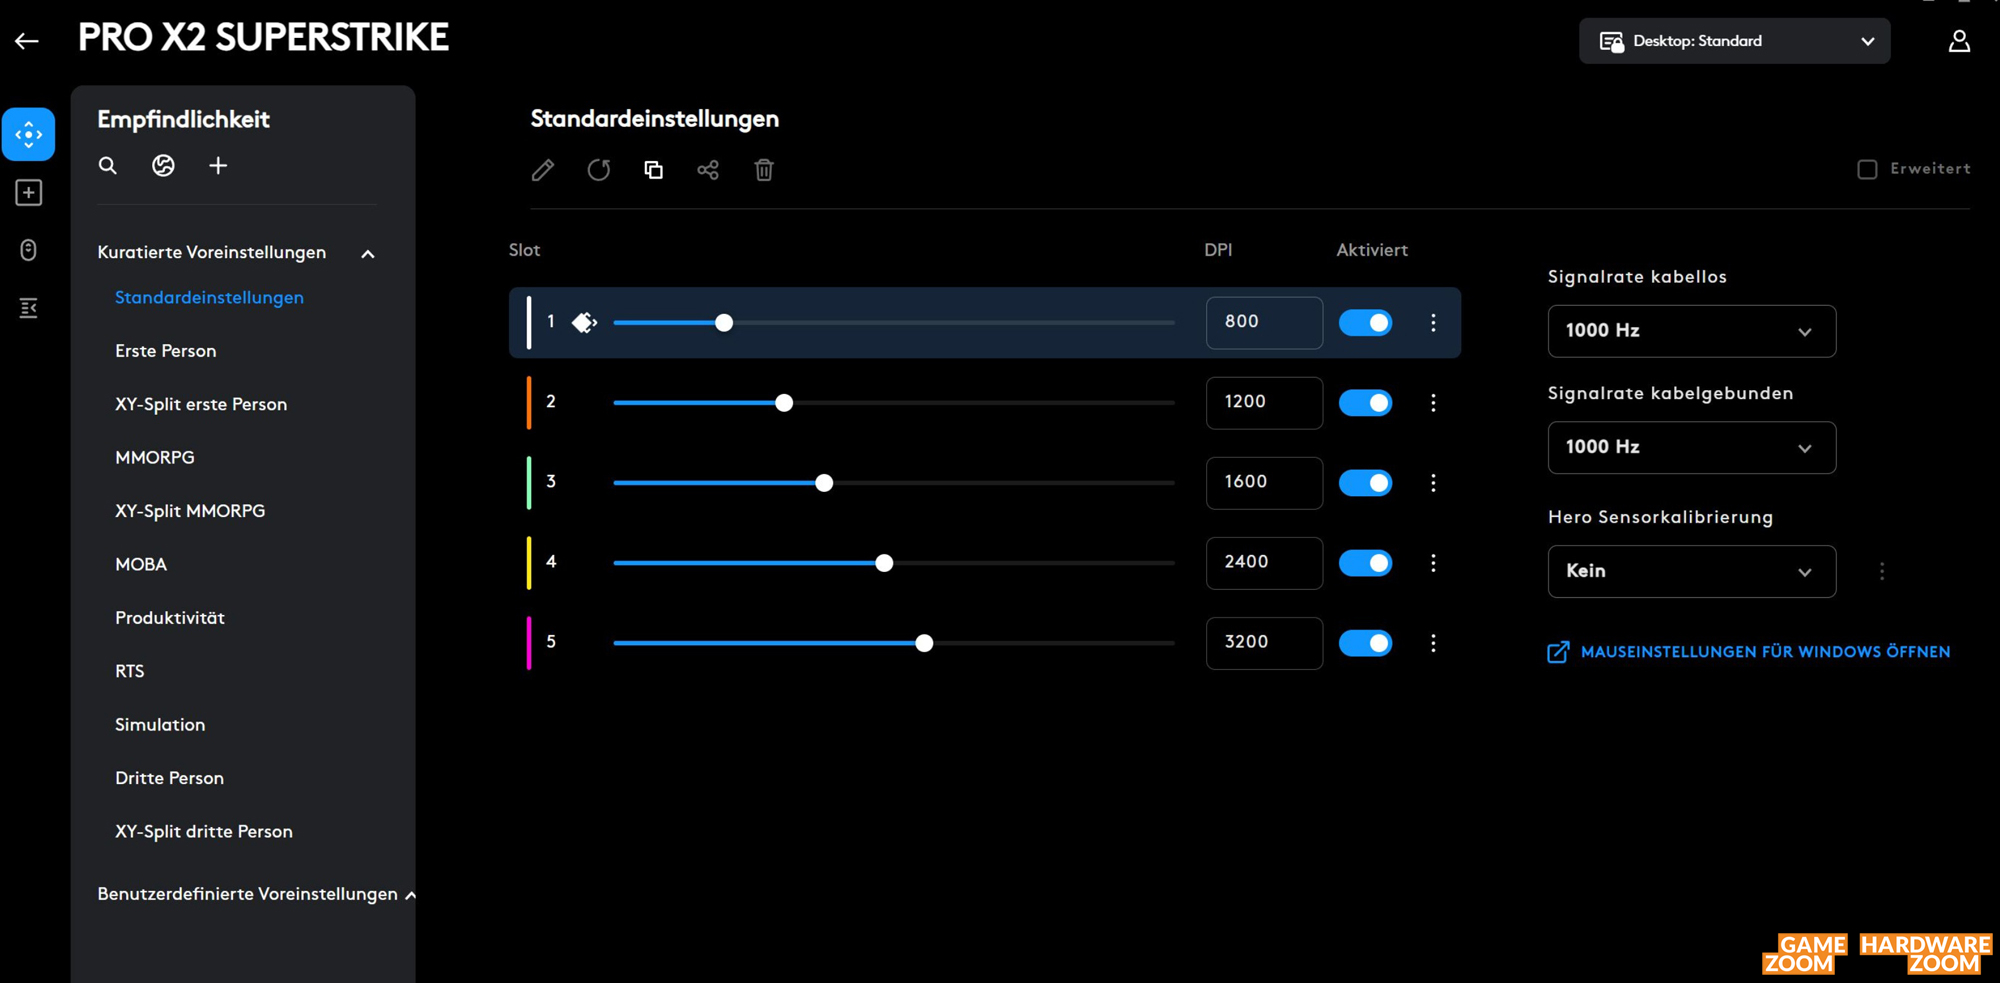Select the XY-Split erste Person preset
The width and height of the screenshot is (2000, 983).
[201, 404]
